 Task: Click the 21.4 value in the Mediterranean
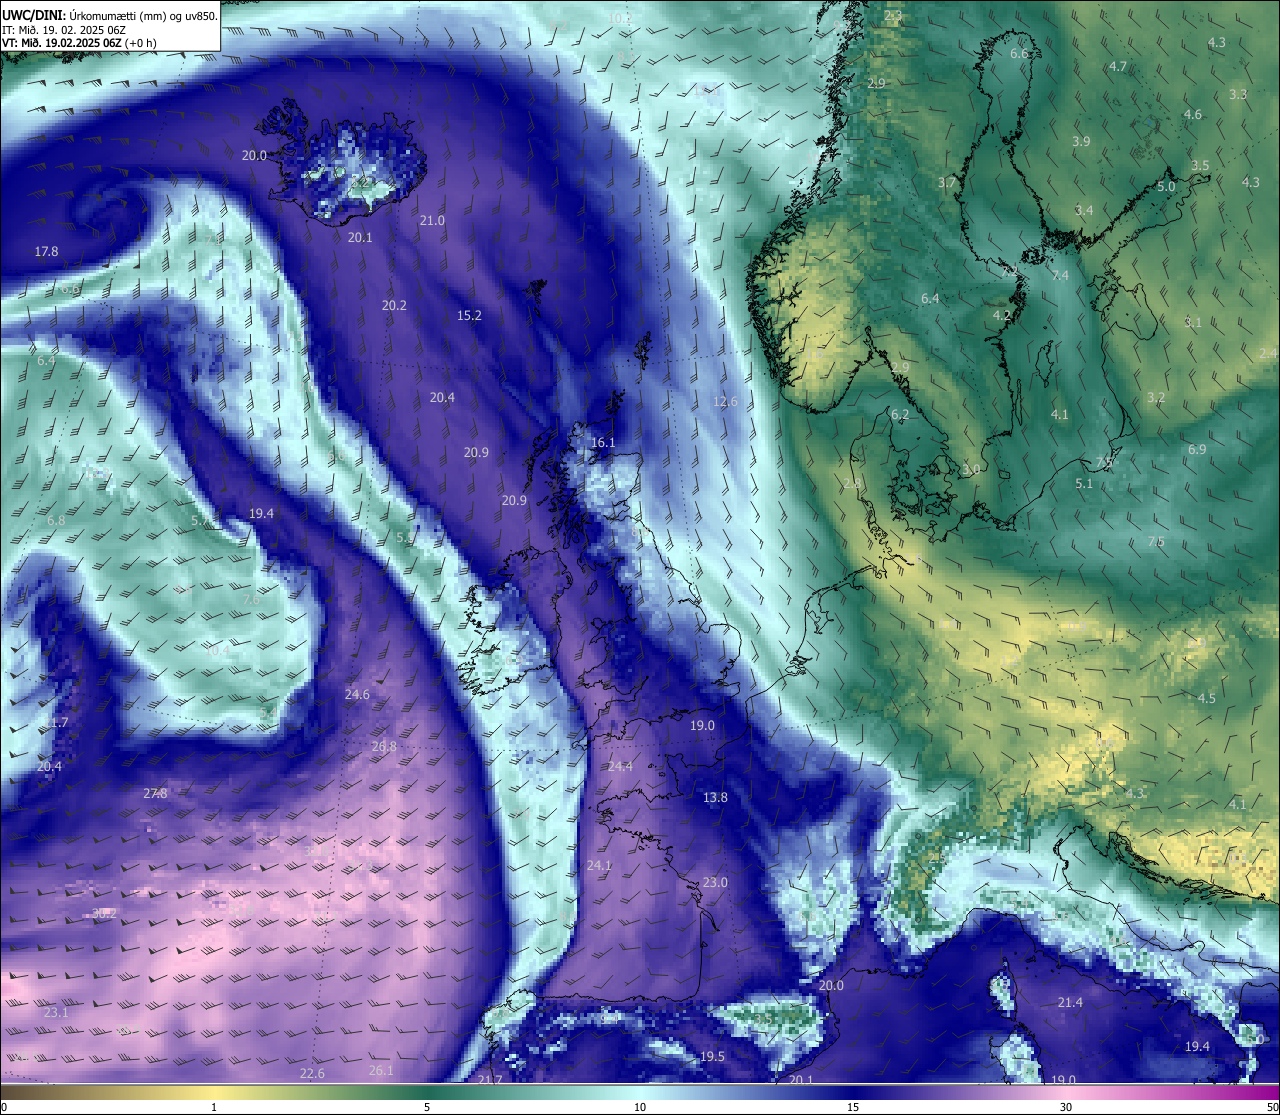point(1070,1002)
